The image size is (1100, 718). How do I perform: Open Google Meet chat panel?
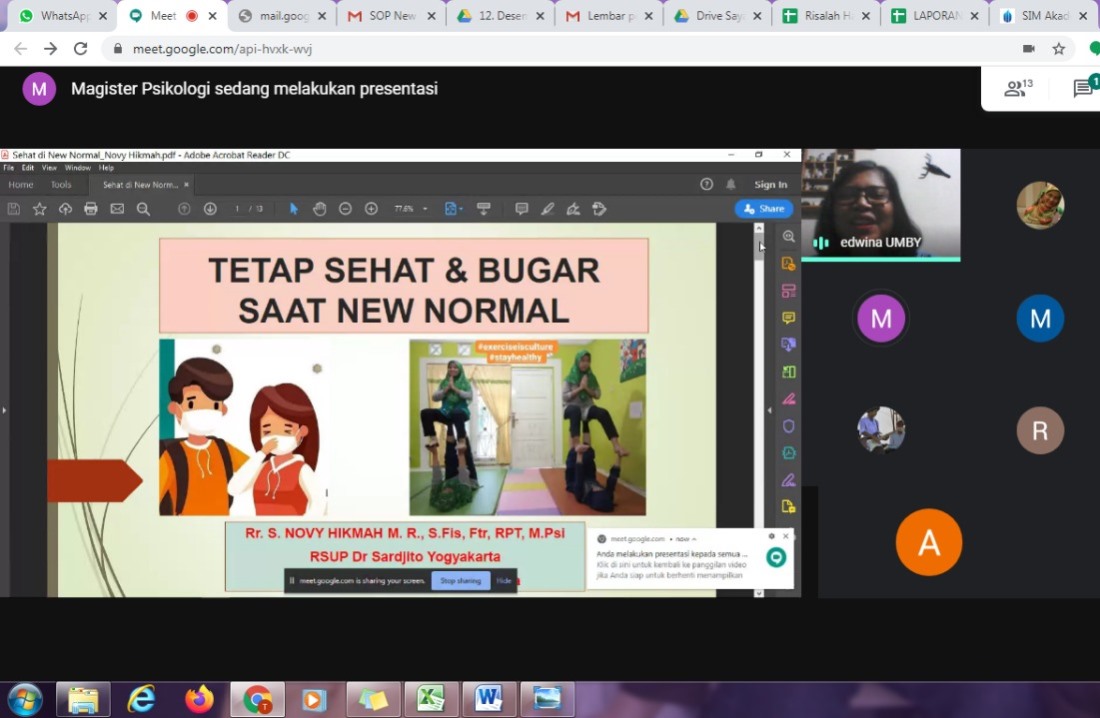pos(1085,88)
